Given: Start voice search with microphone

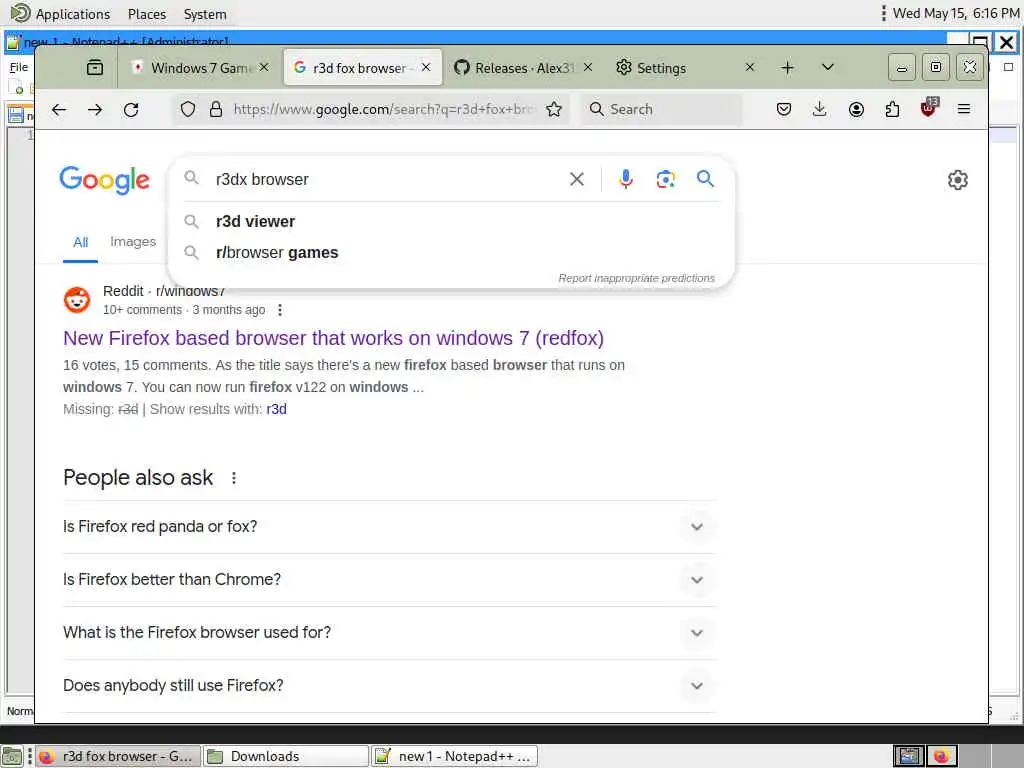Looking at the screenshot, I should point(626,179).
